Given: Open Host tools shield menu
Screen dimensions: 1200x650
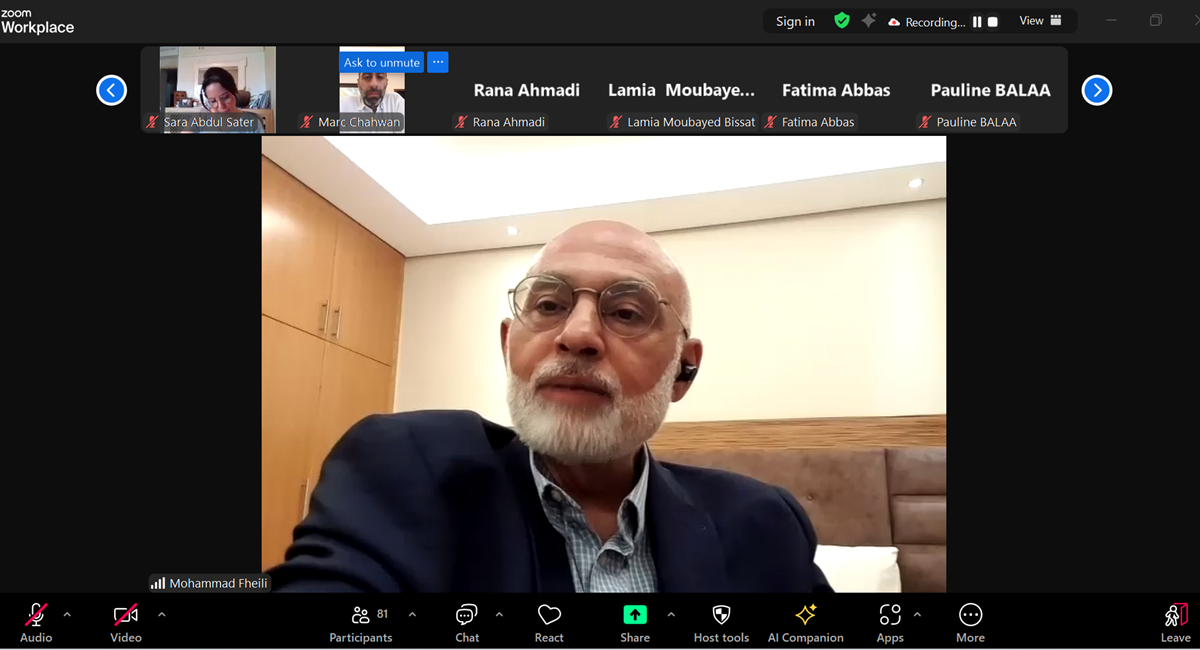Looking at the screenshot, I should (721, 622).
